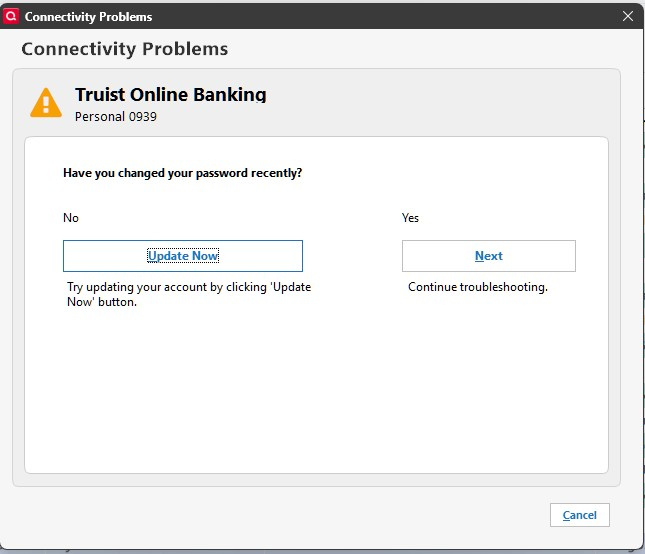
Task: Click the orange warning triangle icon
Action: pos(46,103)
